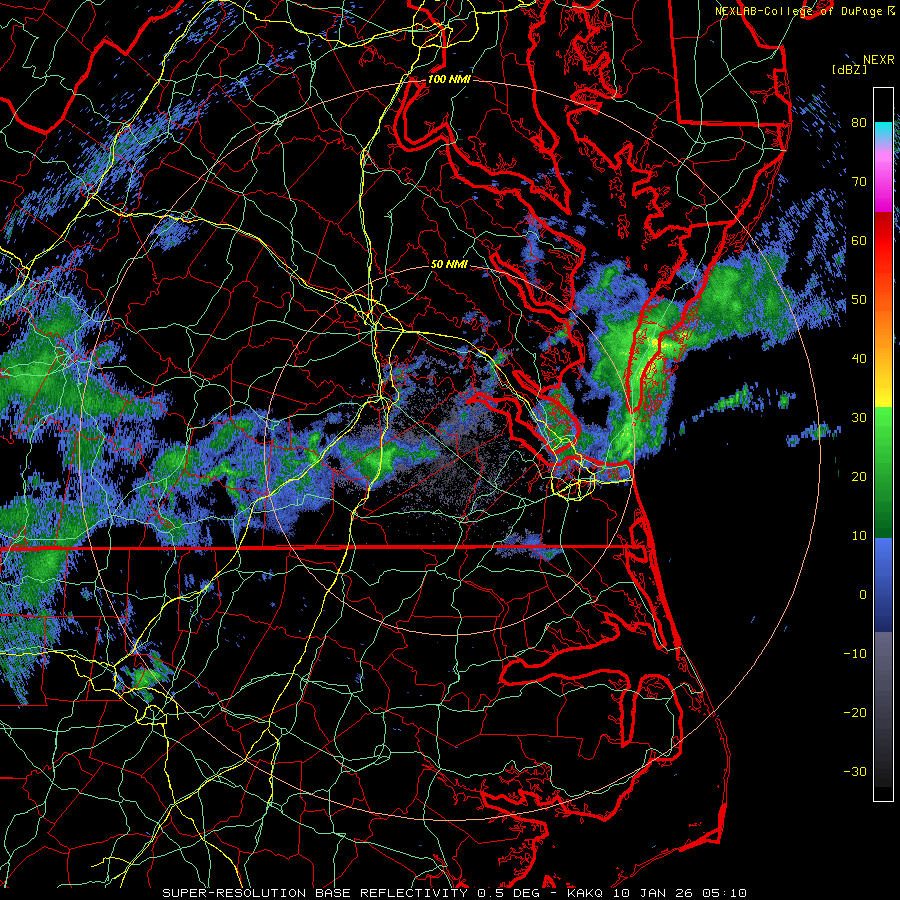Image resolution: width=900 pixels, height=900 pixels.
Task: Click the 0 value on dBZ scale
Action: (863, 595)
